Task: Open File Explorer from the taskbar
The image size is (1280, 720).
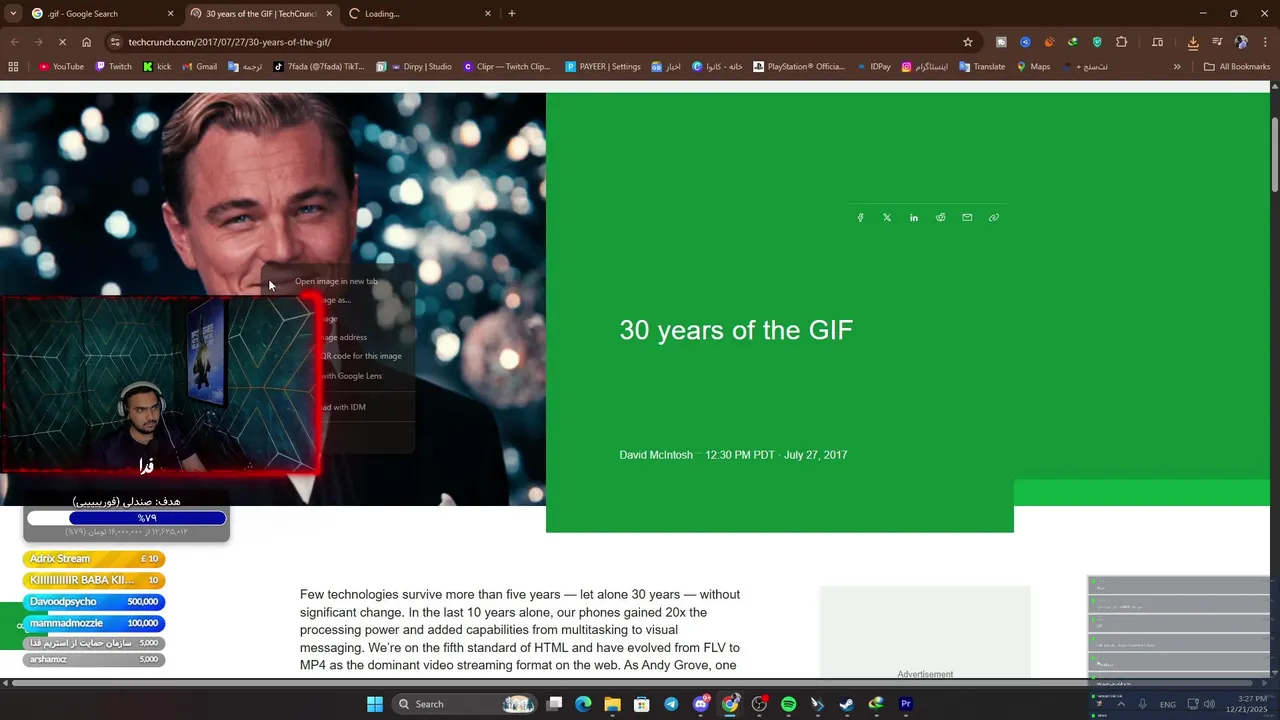Action: pyautogui.click(x=612, y=704)
